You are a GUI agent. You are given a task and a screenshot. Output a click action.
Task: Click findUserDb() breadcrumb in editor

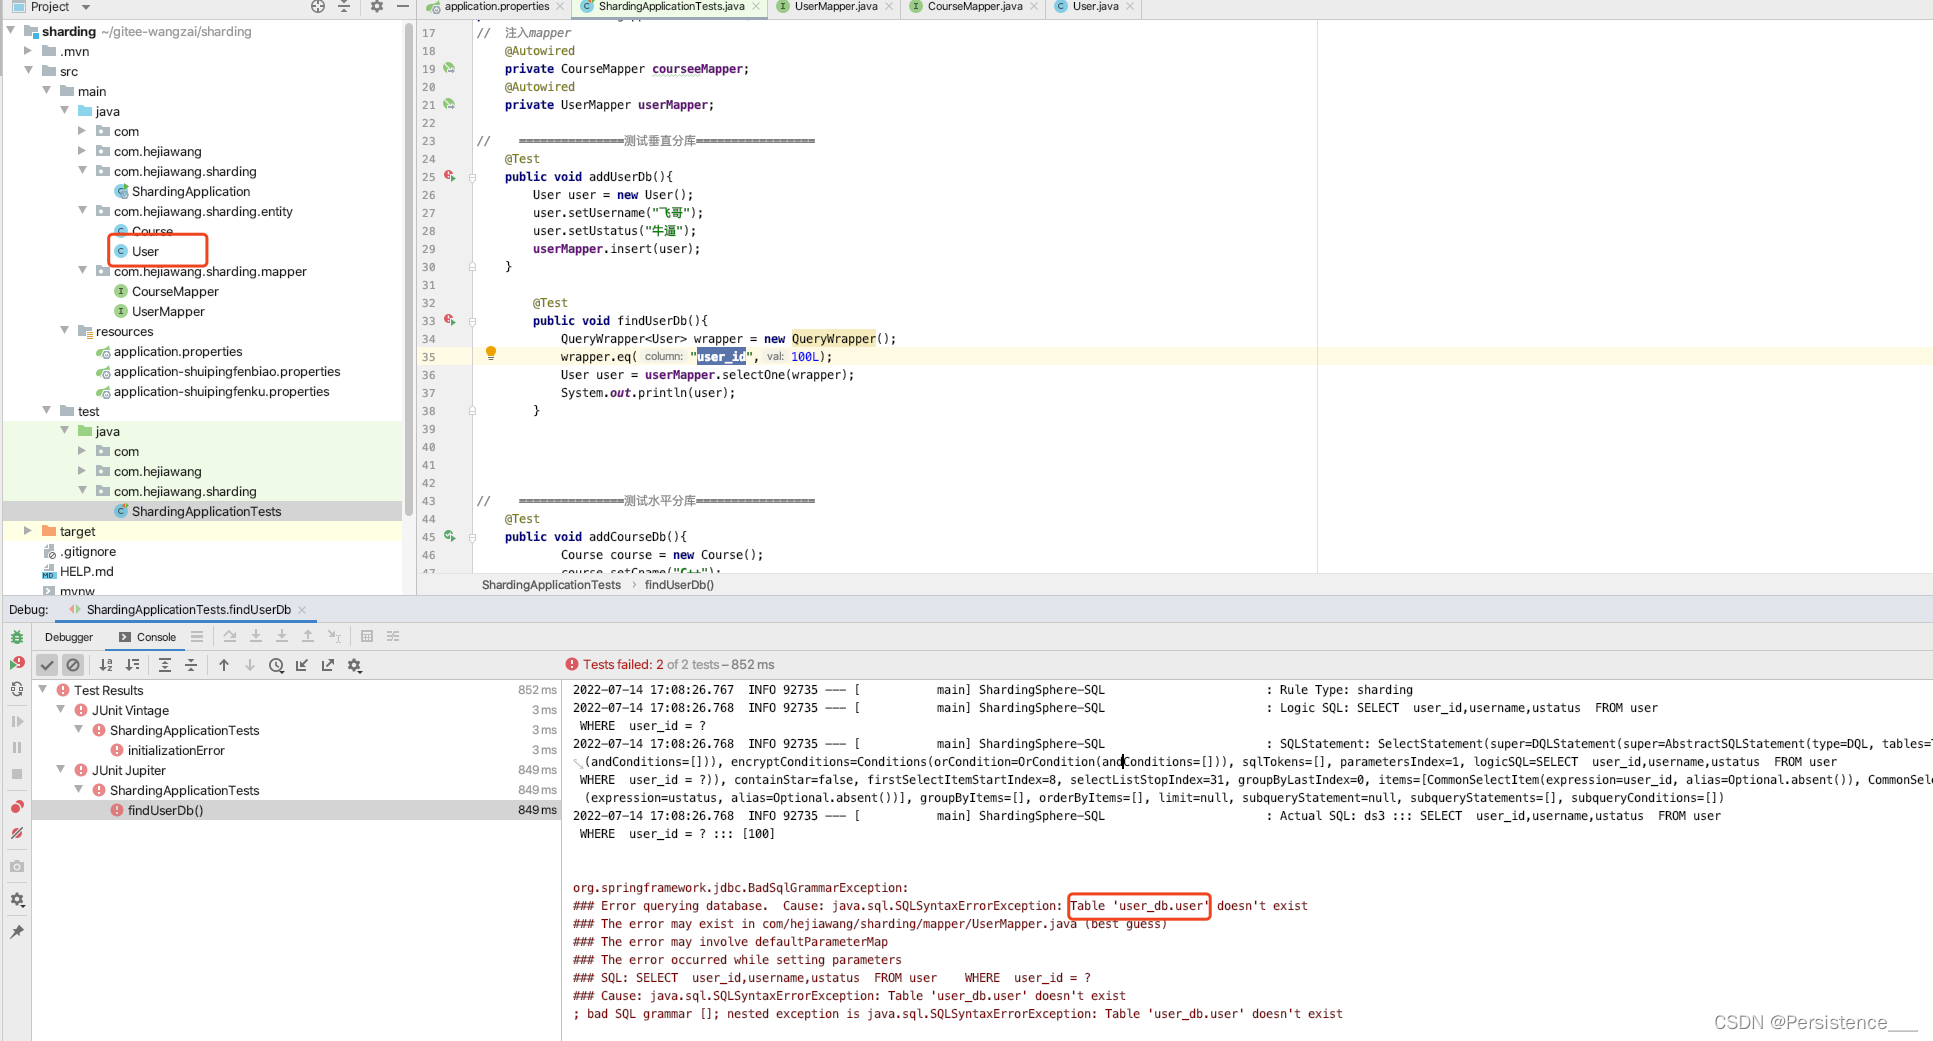(x=679, y=585)
